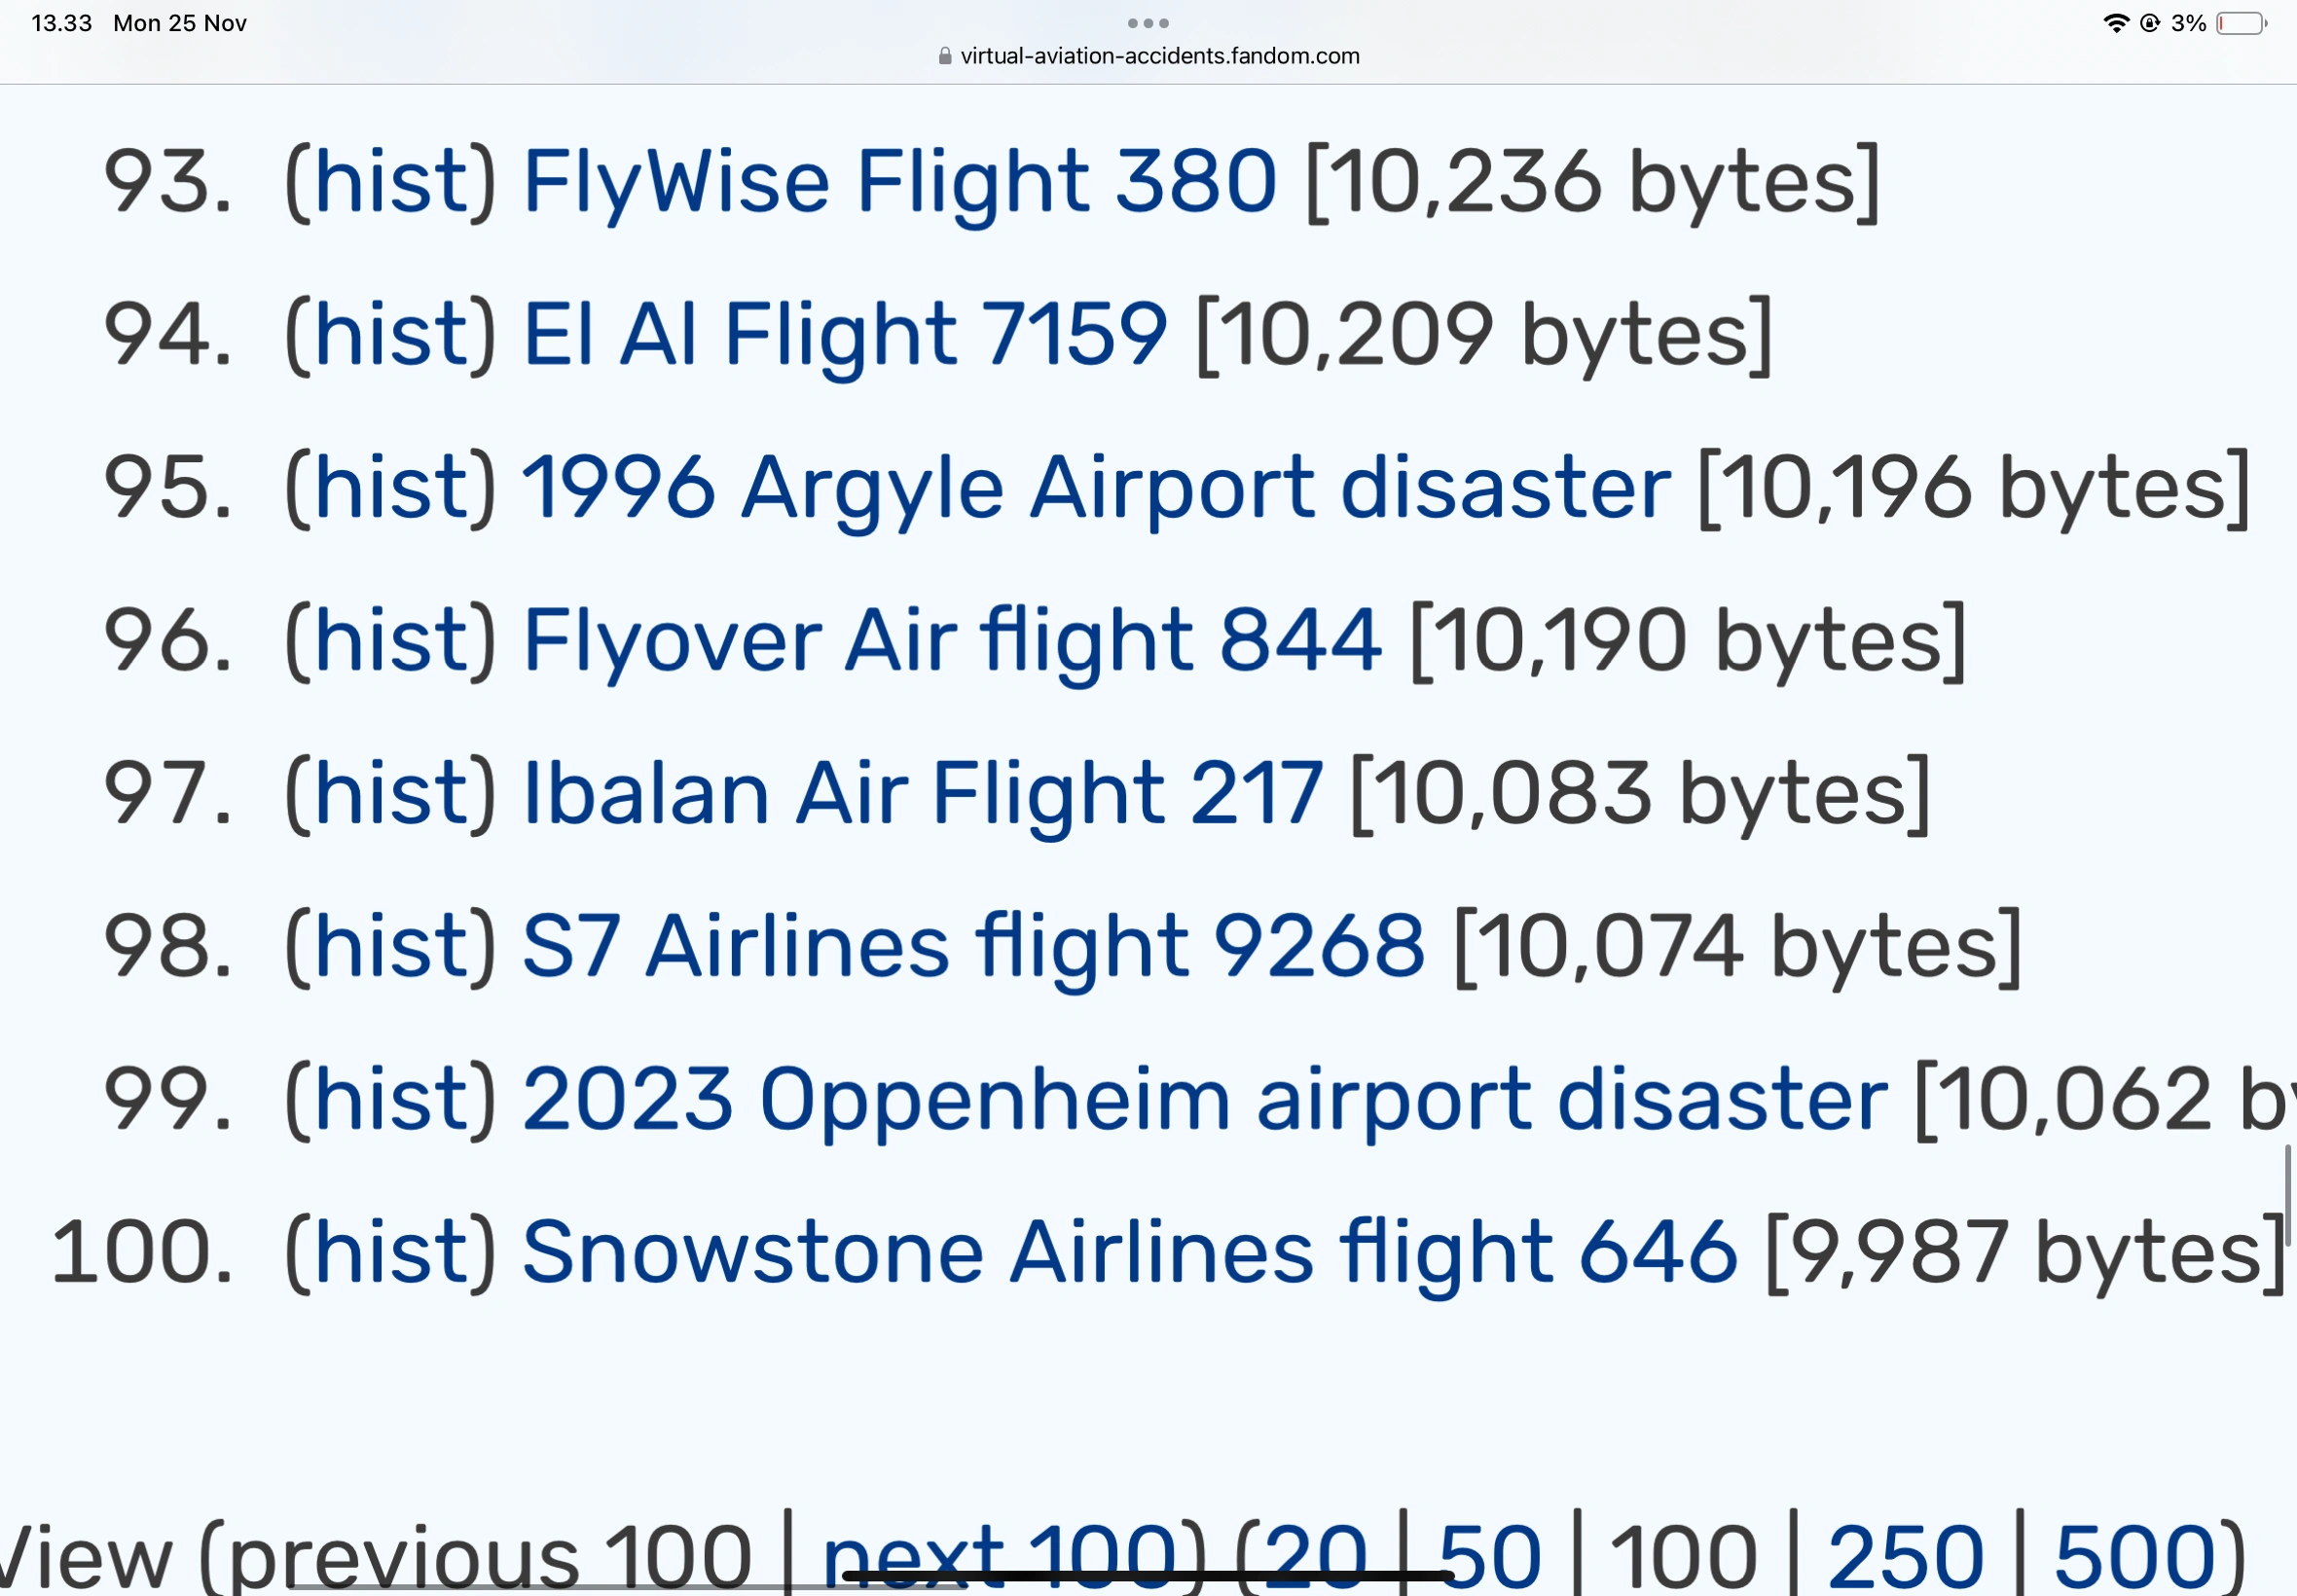
Task: Open Flyover Air flight 844 page
Action: [x=952, y=640]
